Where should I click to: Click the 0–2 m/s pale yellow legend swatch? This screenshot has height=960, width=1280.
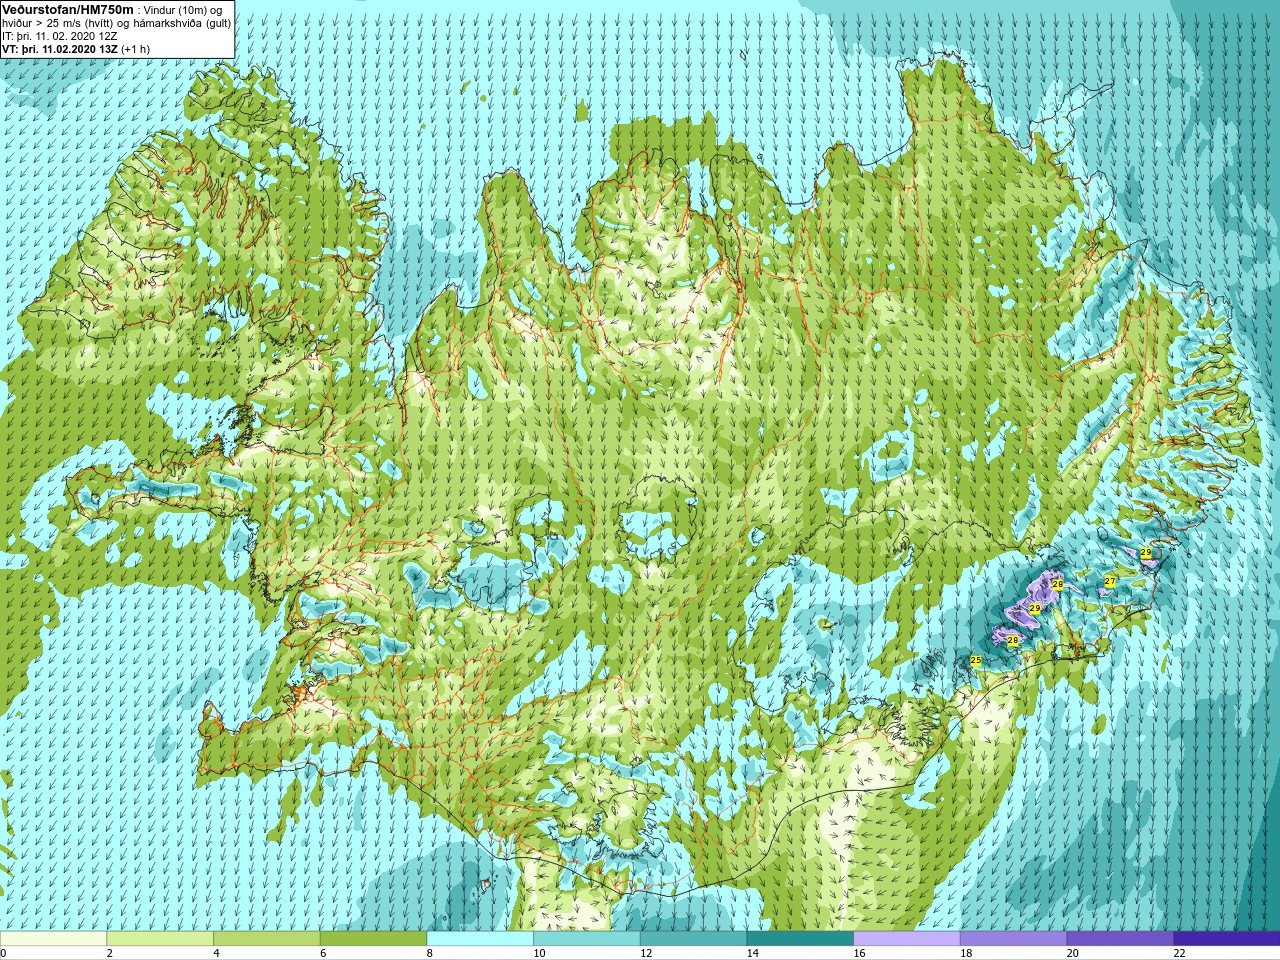(53, 939)
